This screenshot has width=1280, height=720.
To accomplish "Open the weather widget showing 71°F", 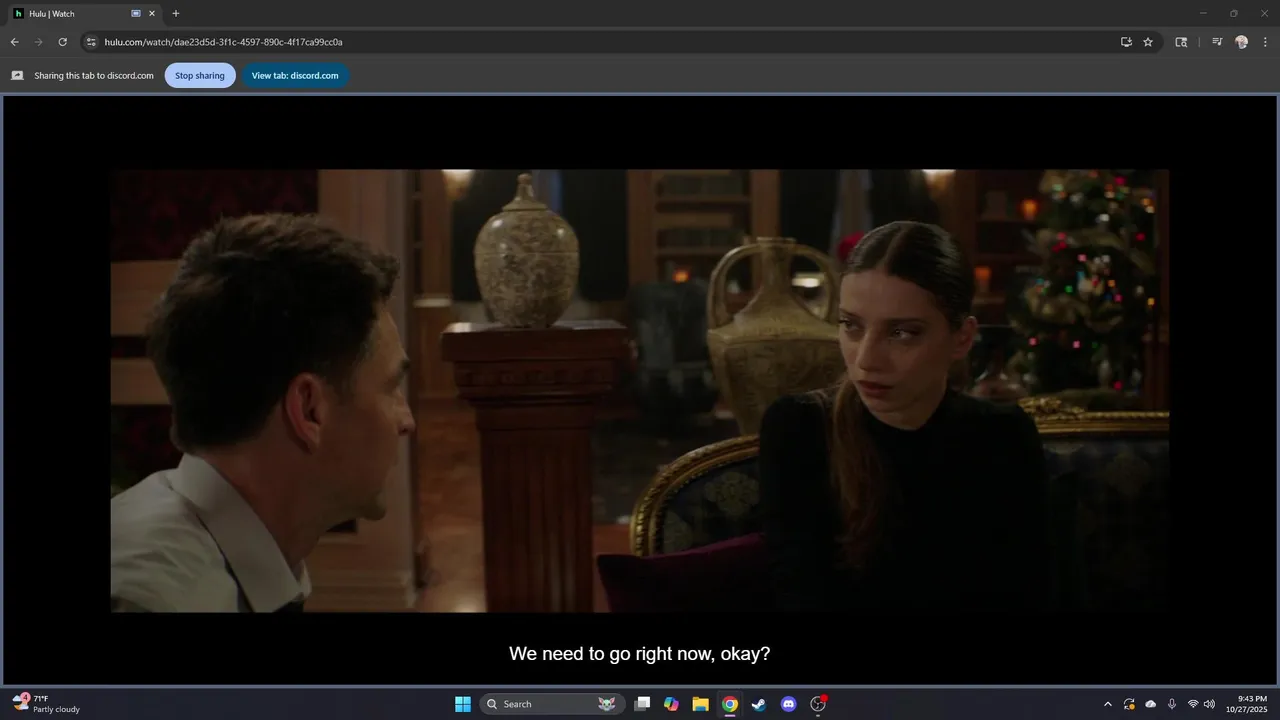I will point(47,704).
